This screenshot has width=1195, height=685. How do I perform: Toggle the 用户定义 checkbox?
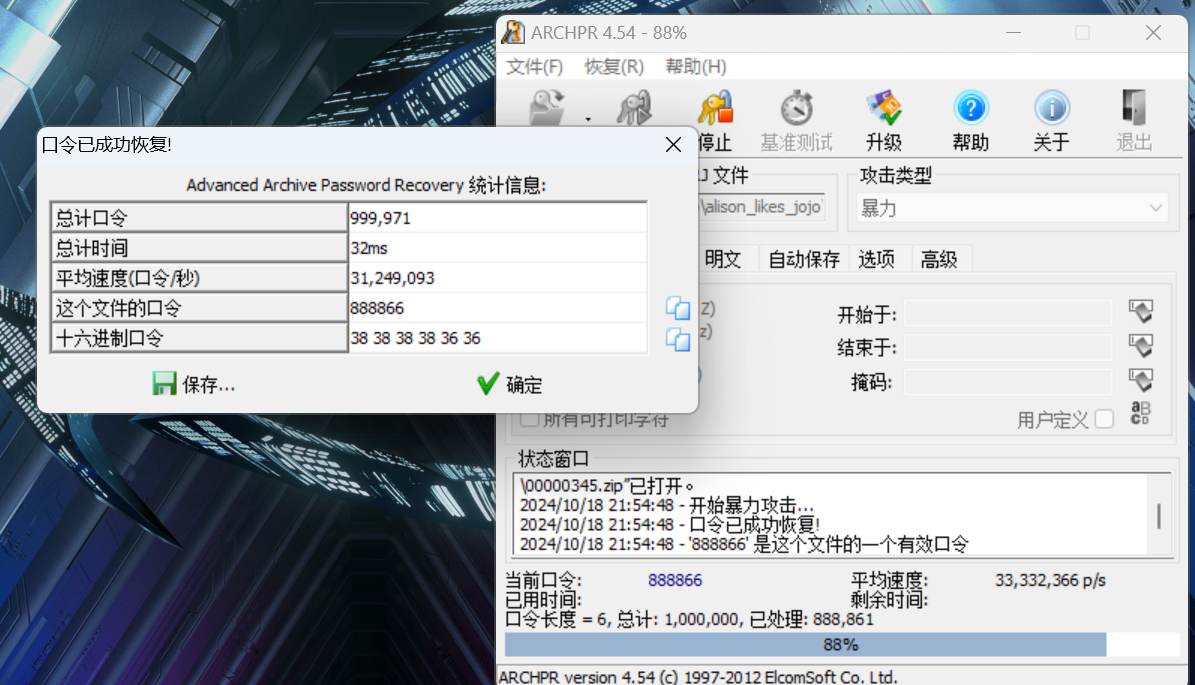(1104, 419)
